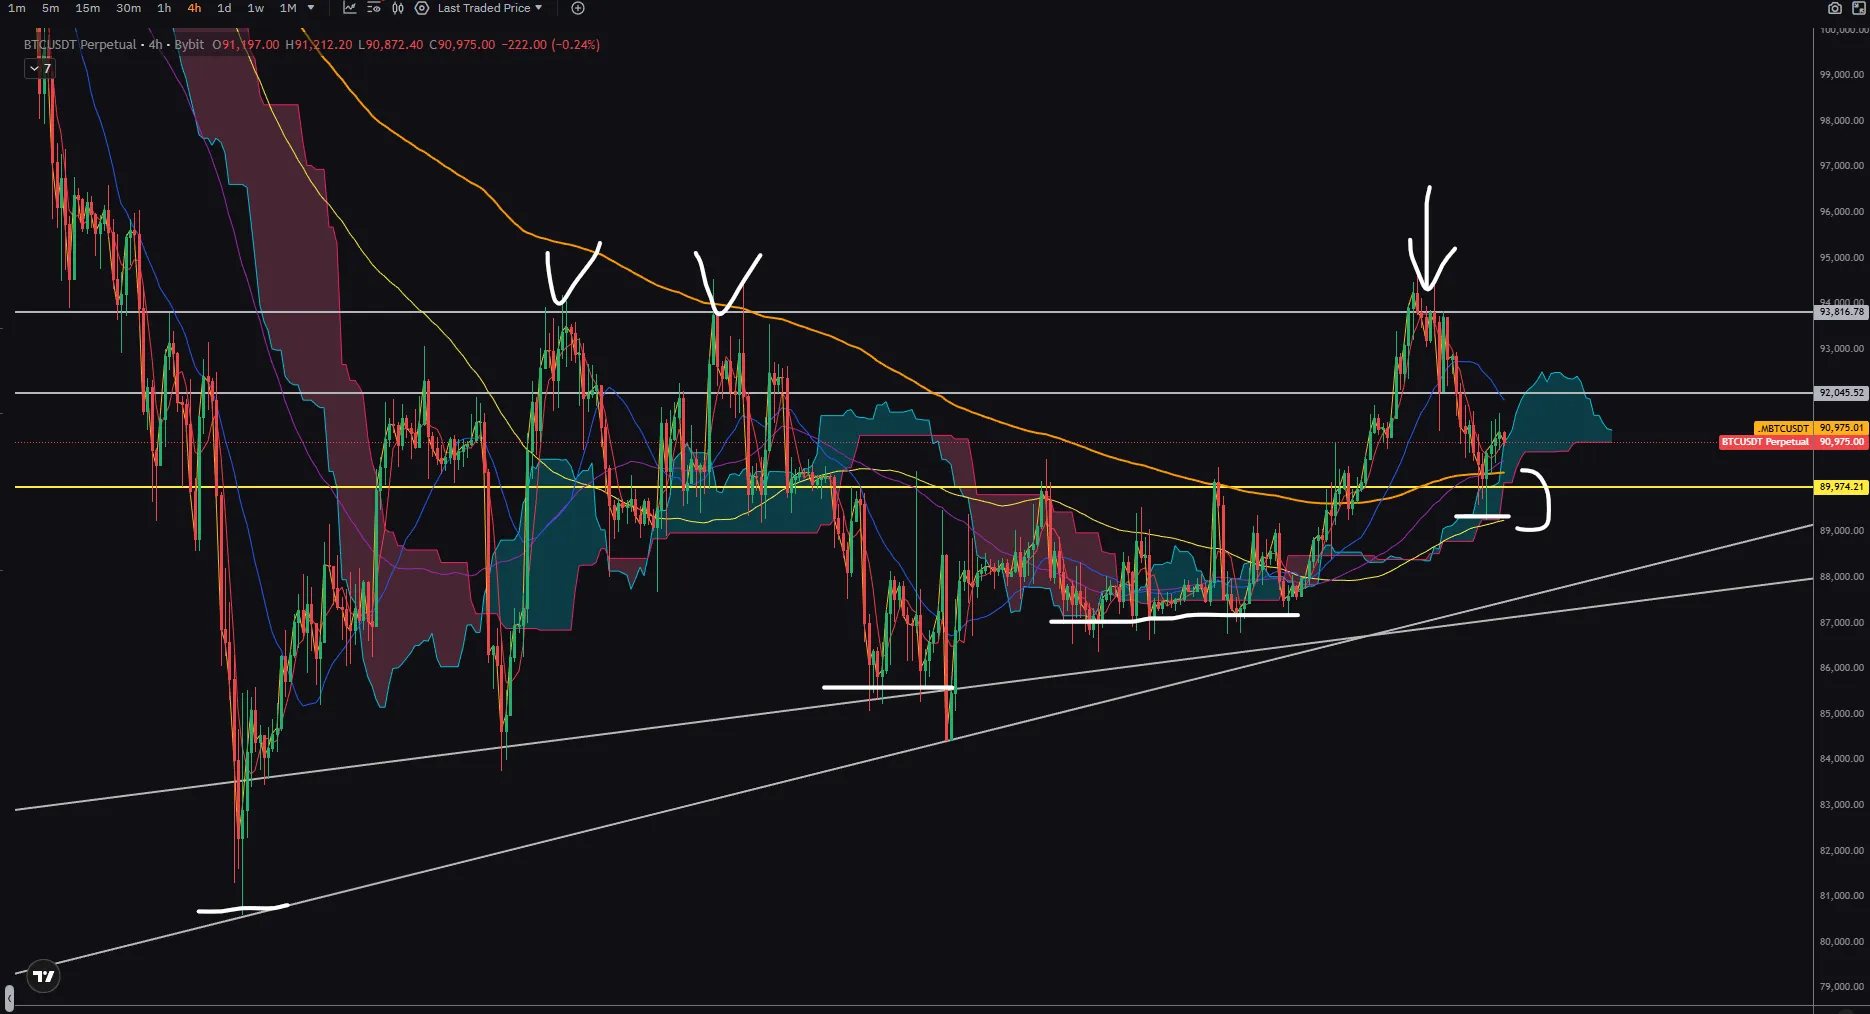Open the candlestick chart type icon
The height and width of the screenshot is (1014, 1870).
[398, 8]
